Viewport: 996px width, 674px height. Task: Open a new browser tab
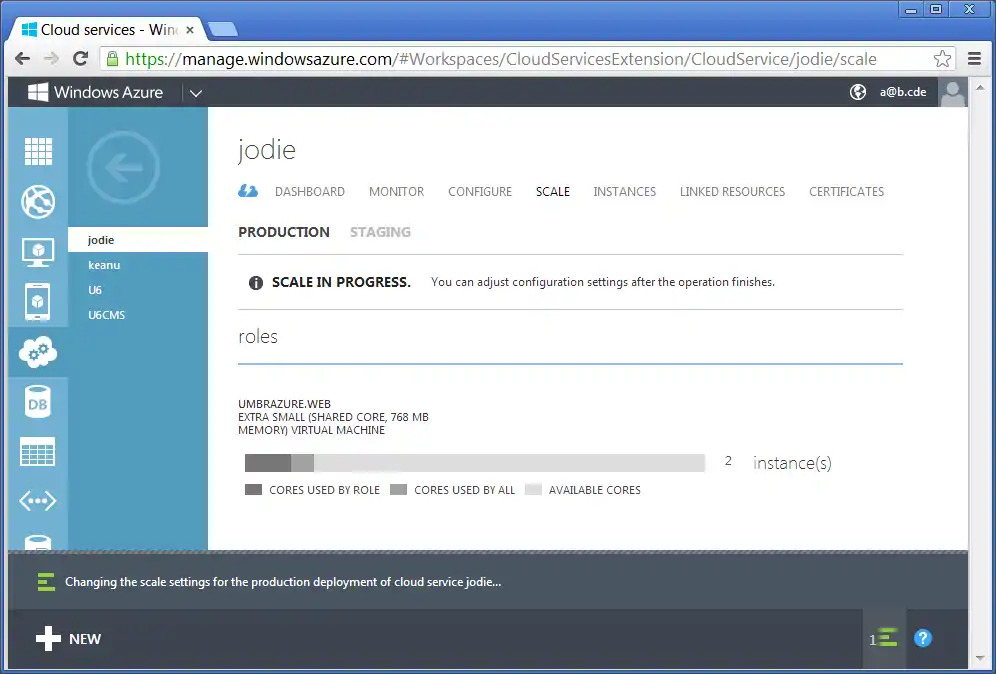pos(222,29)
